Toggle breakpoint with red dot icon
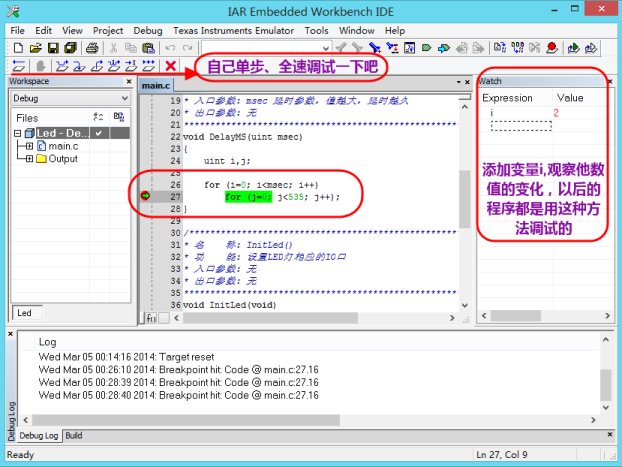The height and width of the screenshot is (467, 622). [552, 48]
